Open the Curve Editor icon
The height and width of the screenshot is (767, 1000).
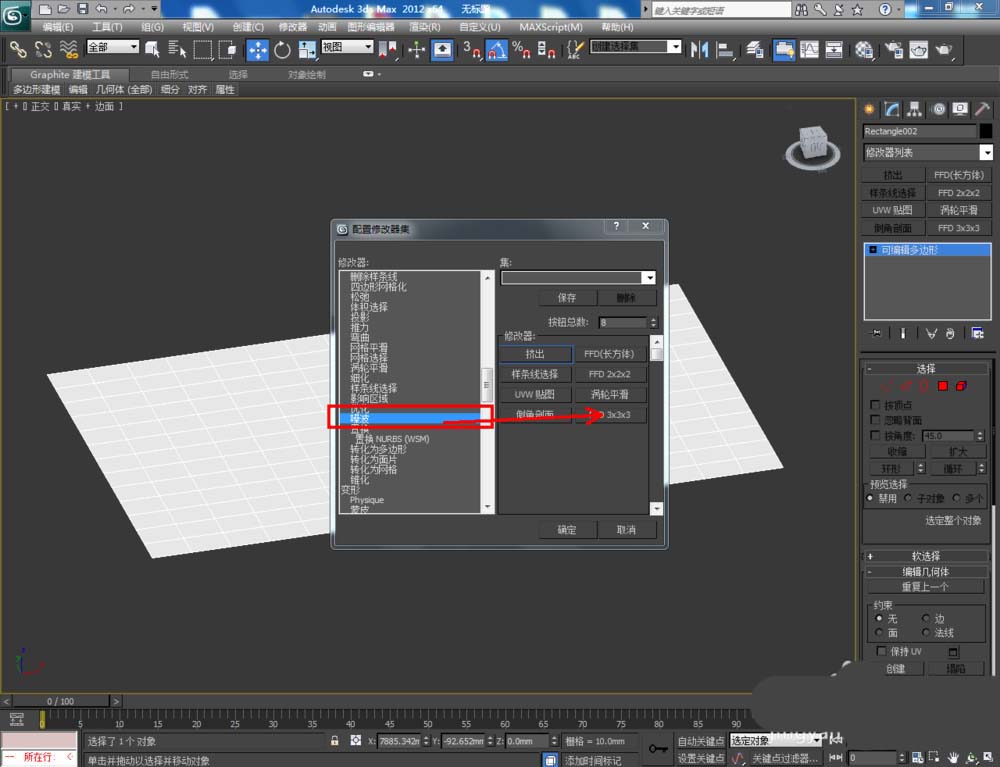[x=809, y=50]
